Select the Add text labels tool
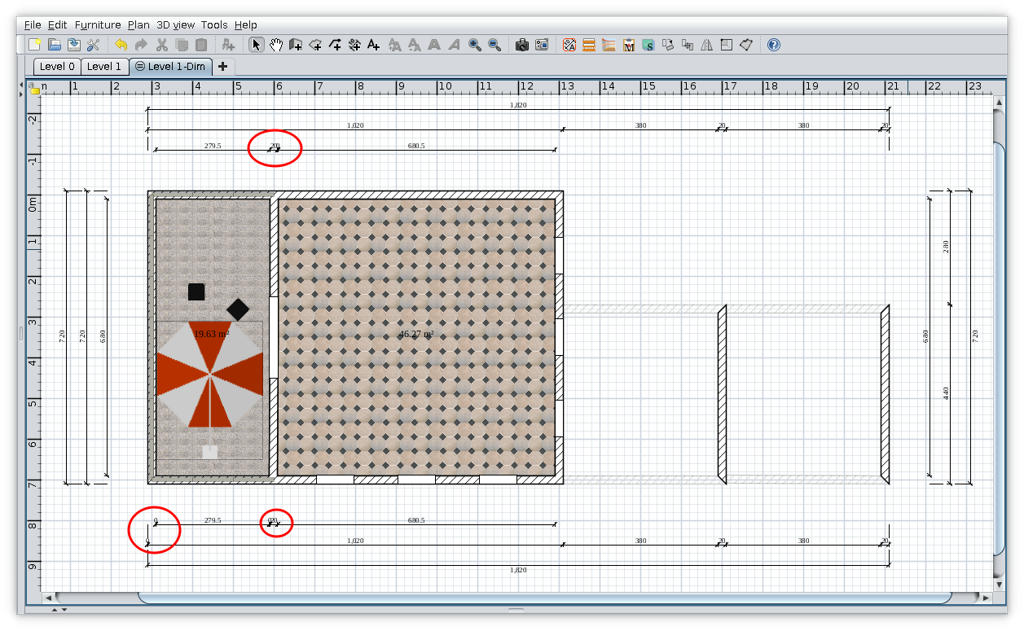Viewport: 1024px width, 631px height. [374, 45]
